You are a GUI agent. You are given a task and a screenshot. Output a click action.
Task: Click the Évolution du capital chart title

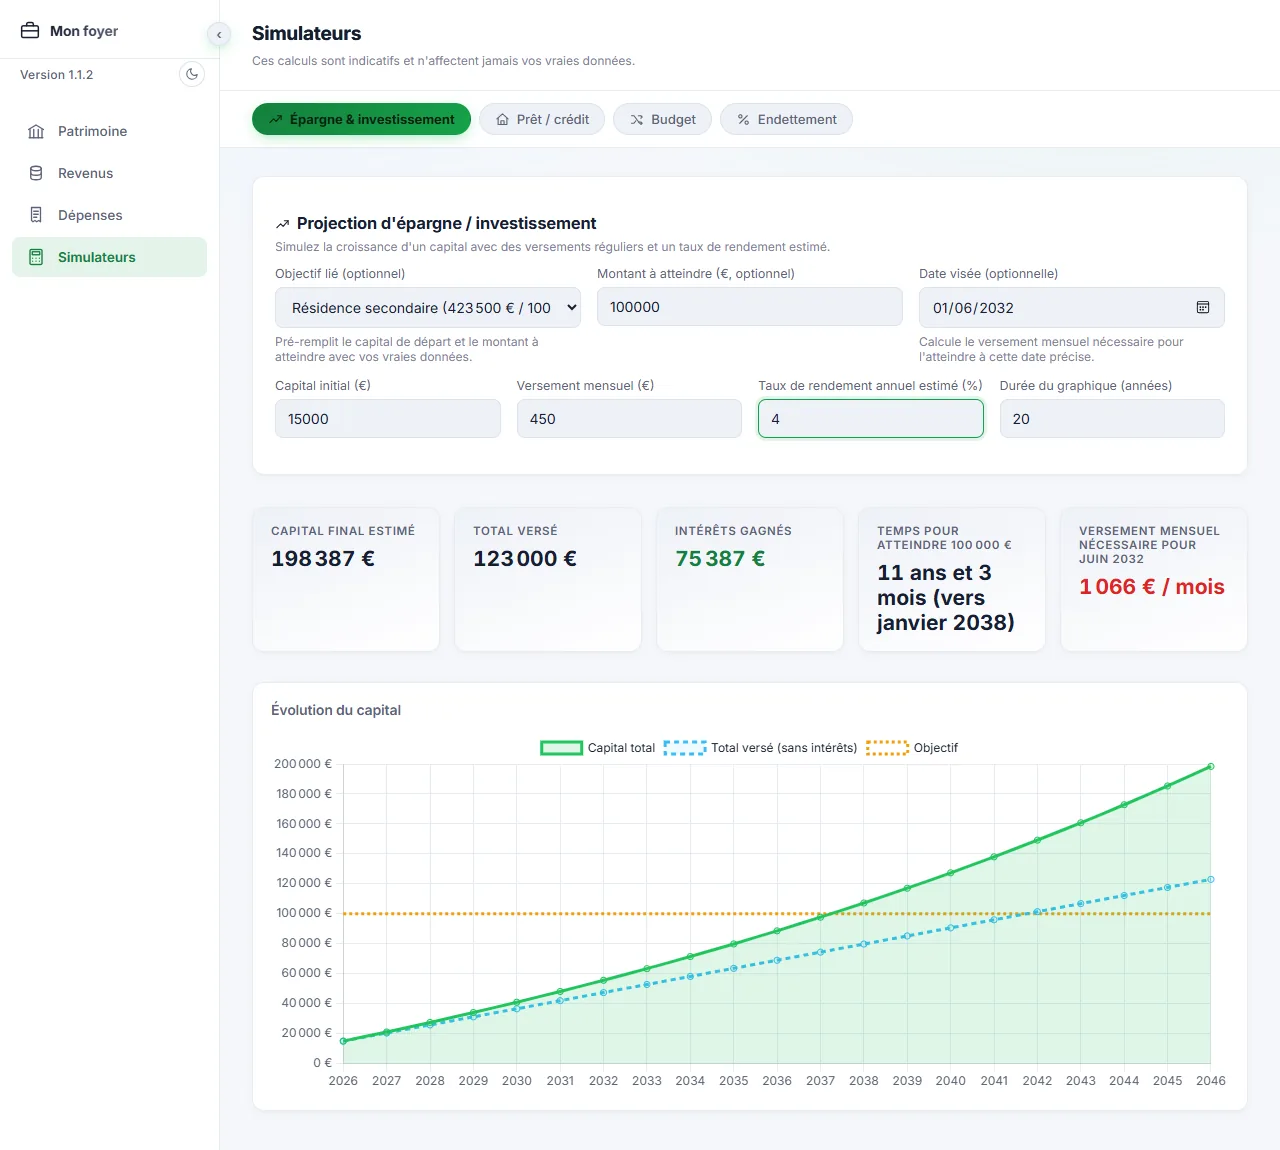click(336, 710)
